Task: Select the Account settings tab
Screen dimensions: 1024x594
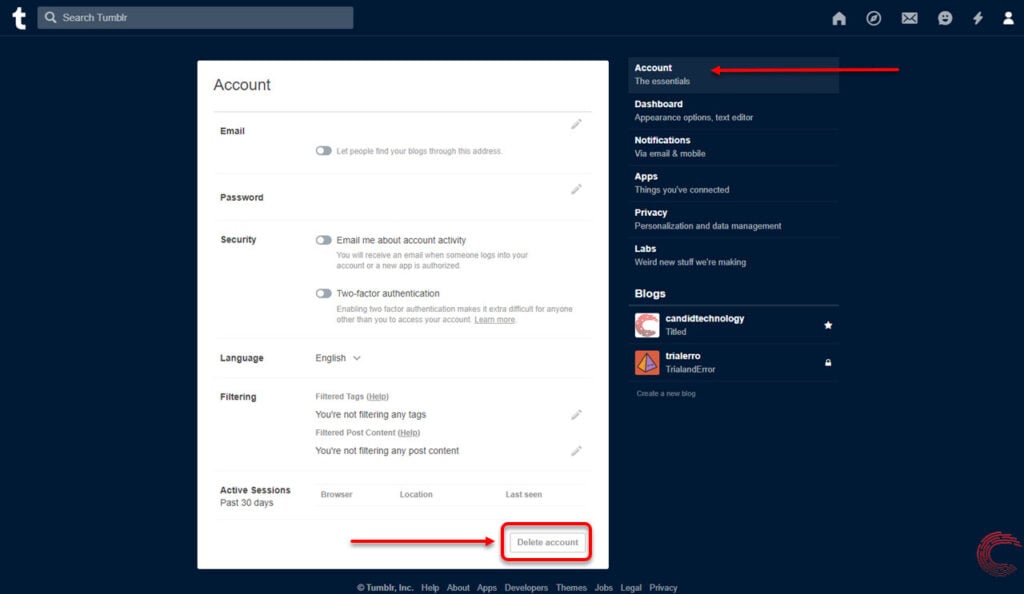Action: click(x=733, y=74)
